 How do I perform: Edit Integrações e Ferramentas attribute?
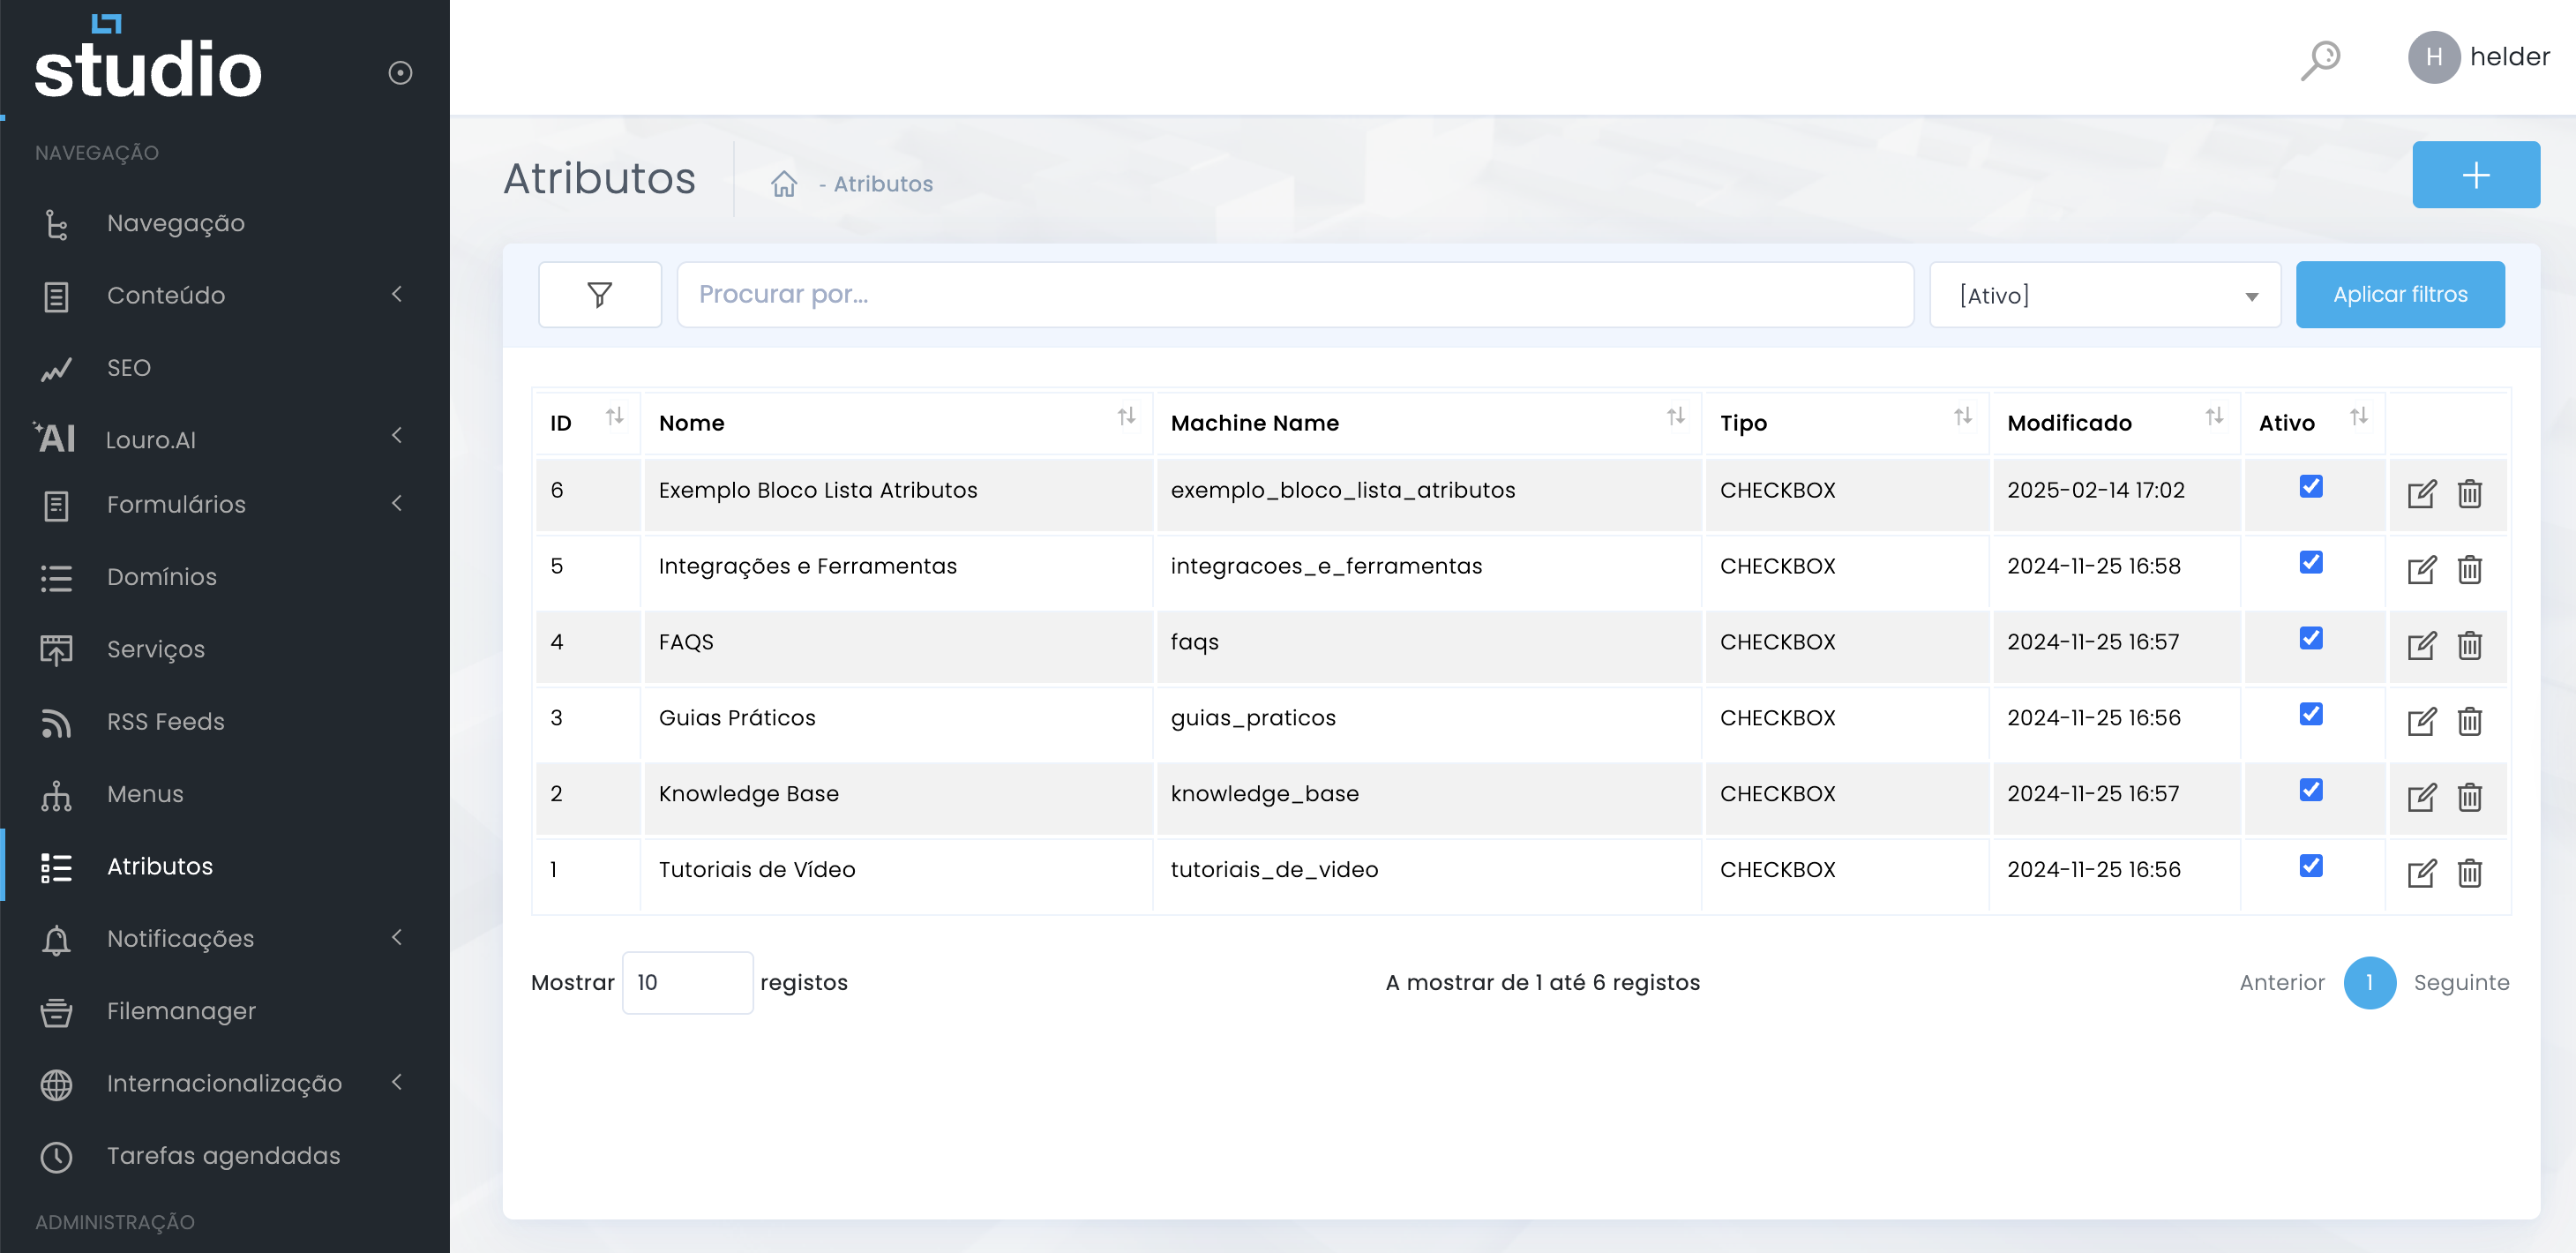[x=2421, y=570]
